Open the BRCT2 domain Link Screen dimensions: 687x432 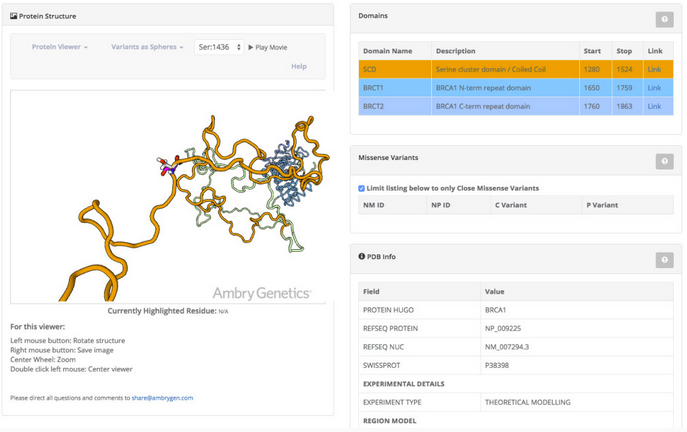654,106
